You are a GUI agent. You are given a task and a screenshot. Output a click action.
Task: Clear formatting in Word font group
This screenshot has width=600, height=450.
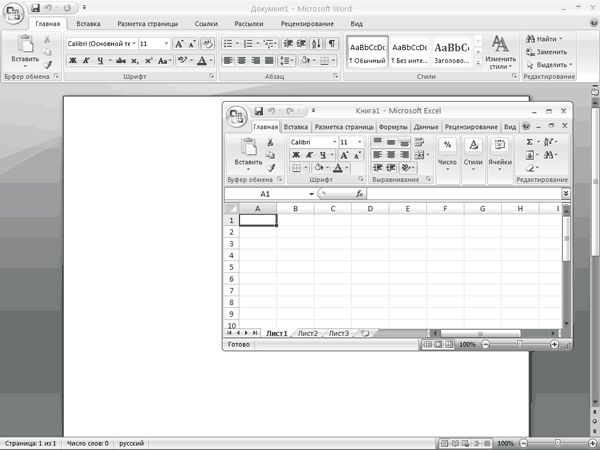coord(207,44)
